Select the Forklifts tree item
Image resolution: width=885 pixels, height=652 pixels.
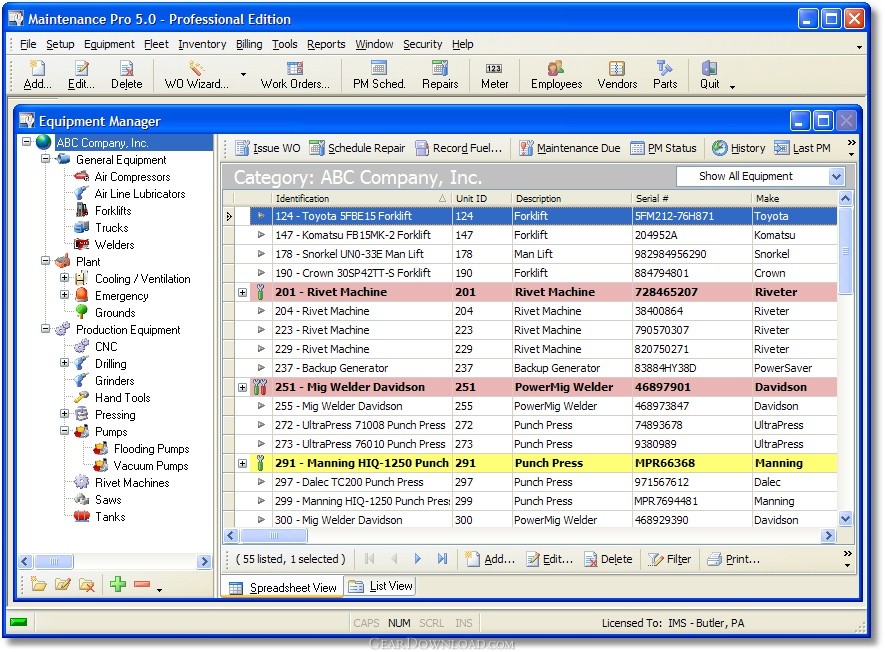pyautogui.click(x=113, y=211)
